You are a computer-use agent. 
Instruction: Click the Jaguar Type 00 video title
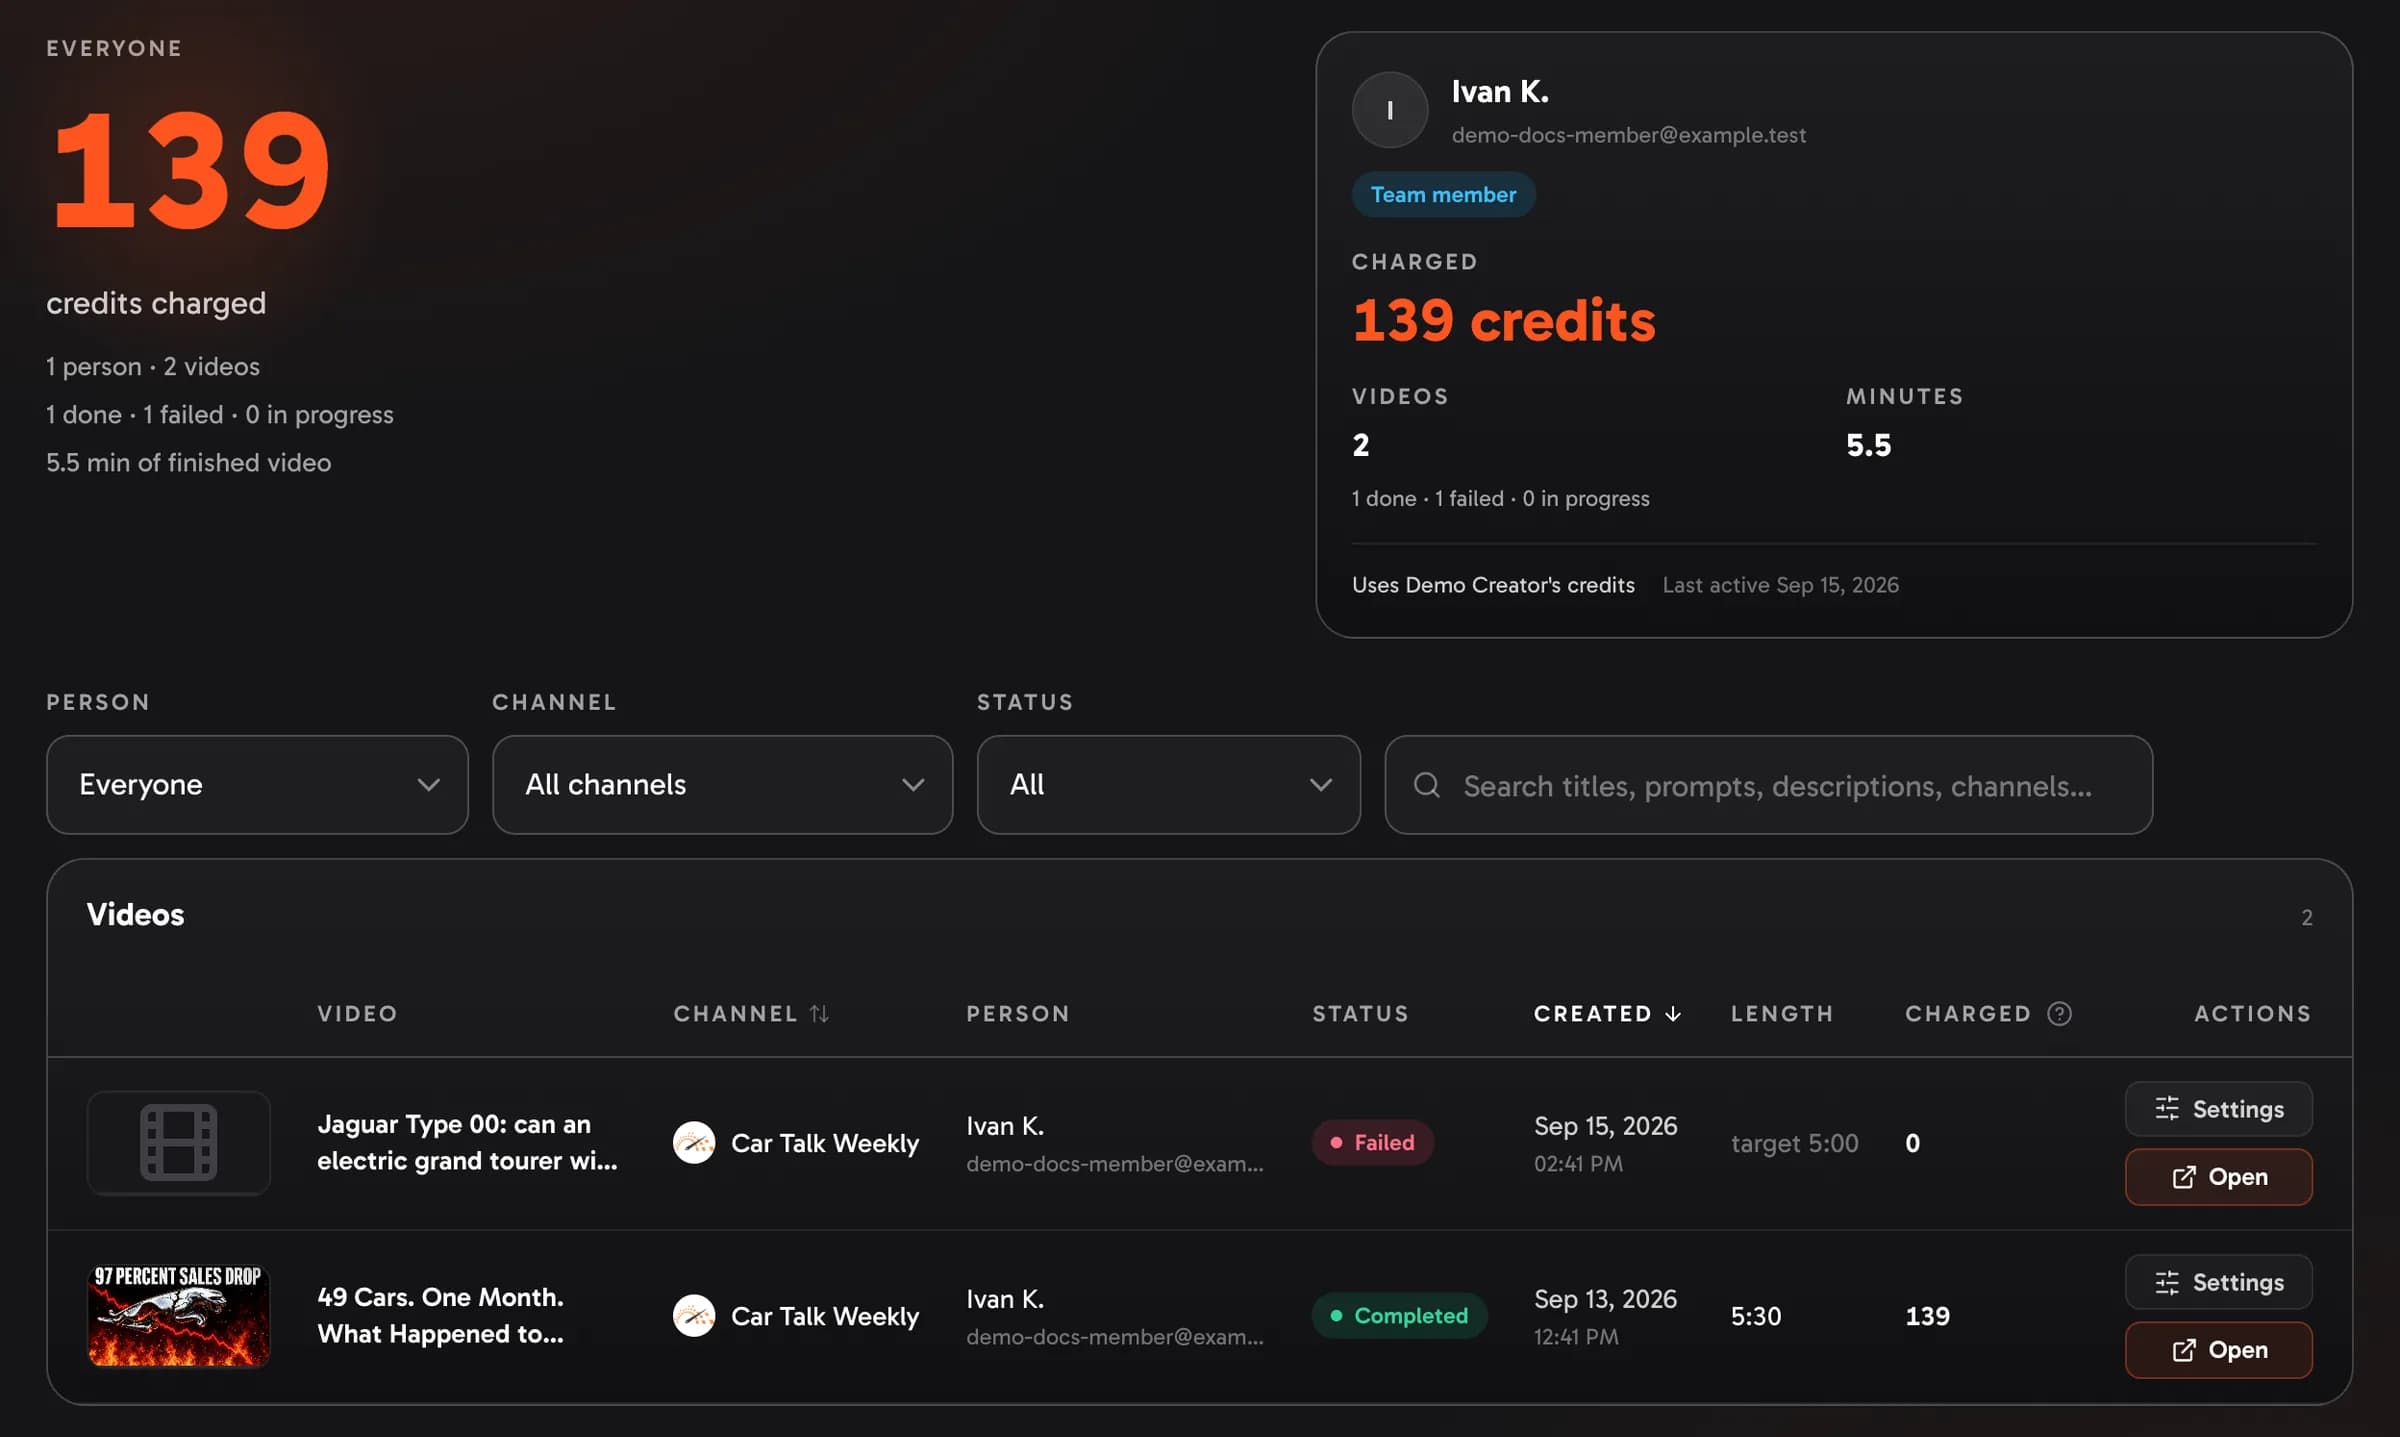(467, 1142)
